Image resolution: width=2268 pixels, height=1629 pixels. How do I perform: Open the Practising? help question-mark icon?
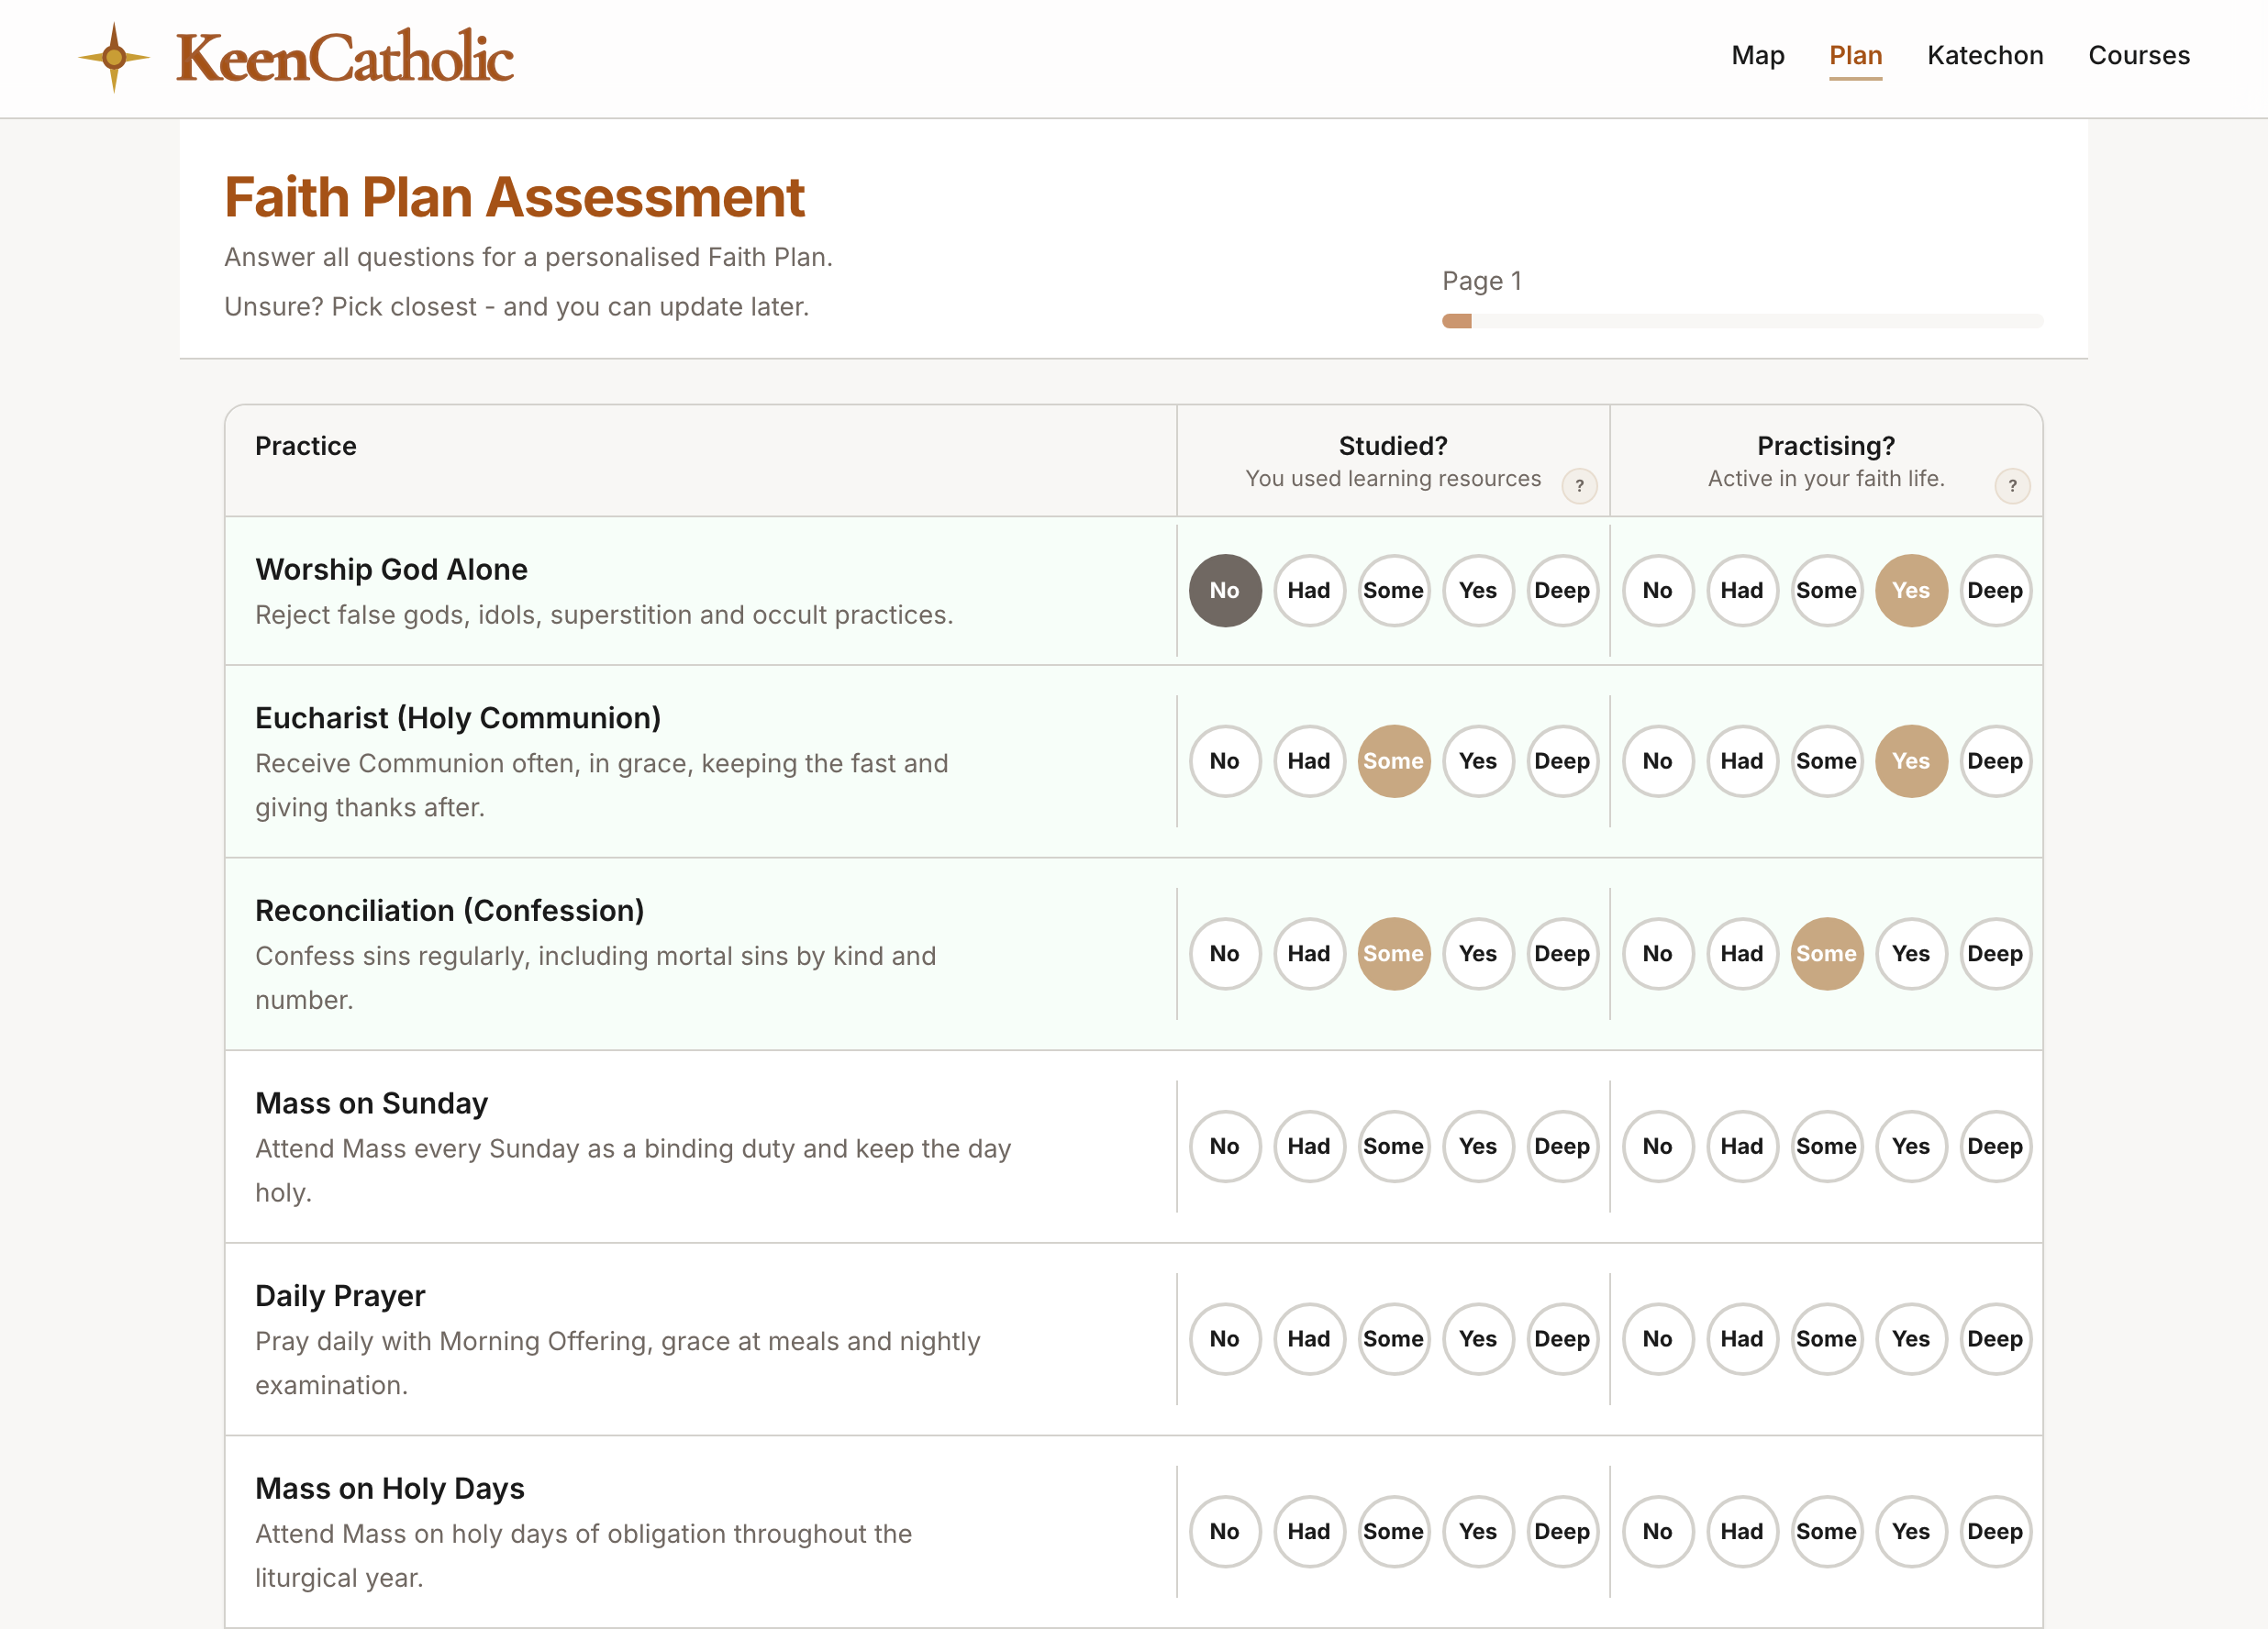click(x=2012, y=486)
